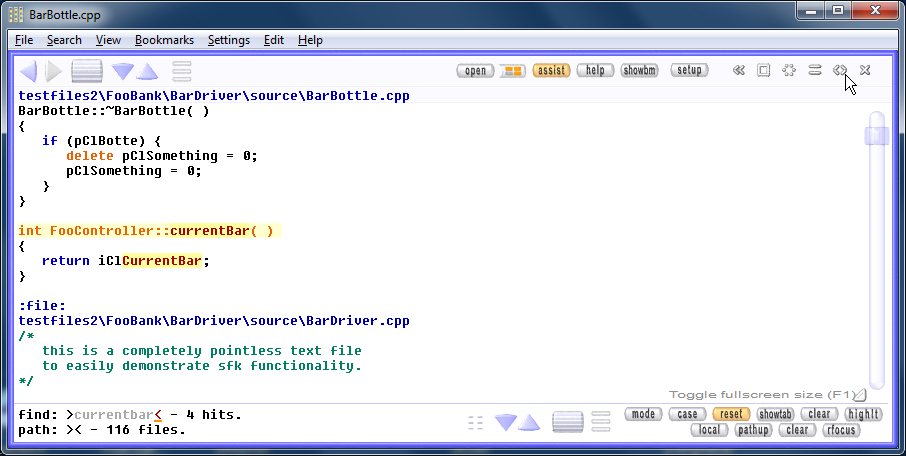This screenshot has width=906, height=456.
Task: Toggle the showtab button
Action: 775,414
